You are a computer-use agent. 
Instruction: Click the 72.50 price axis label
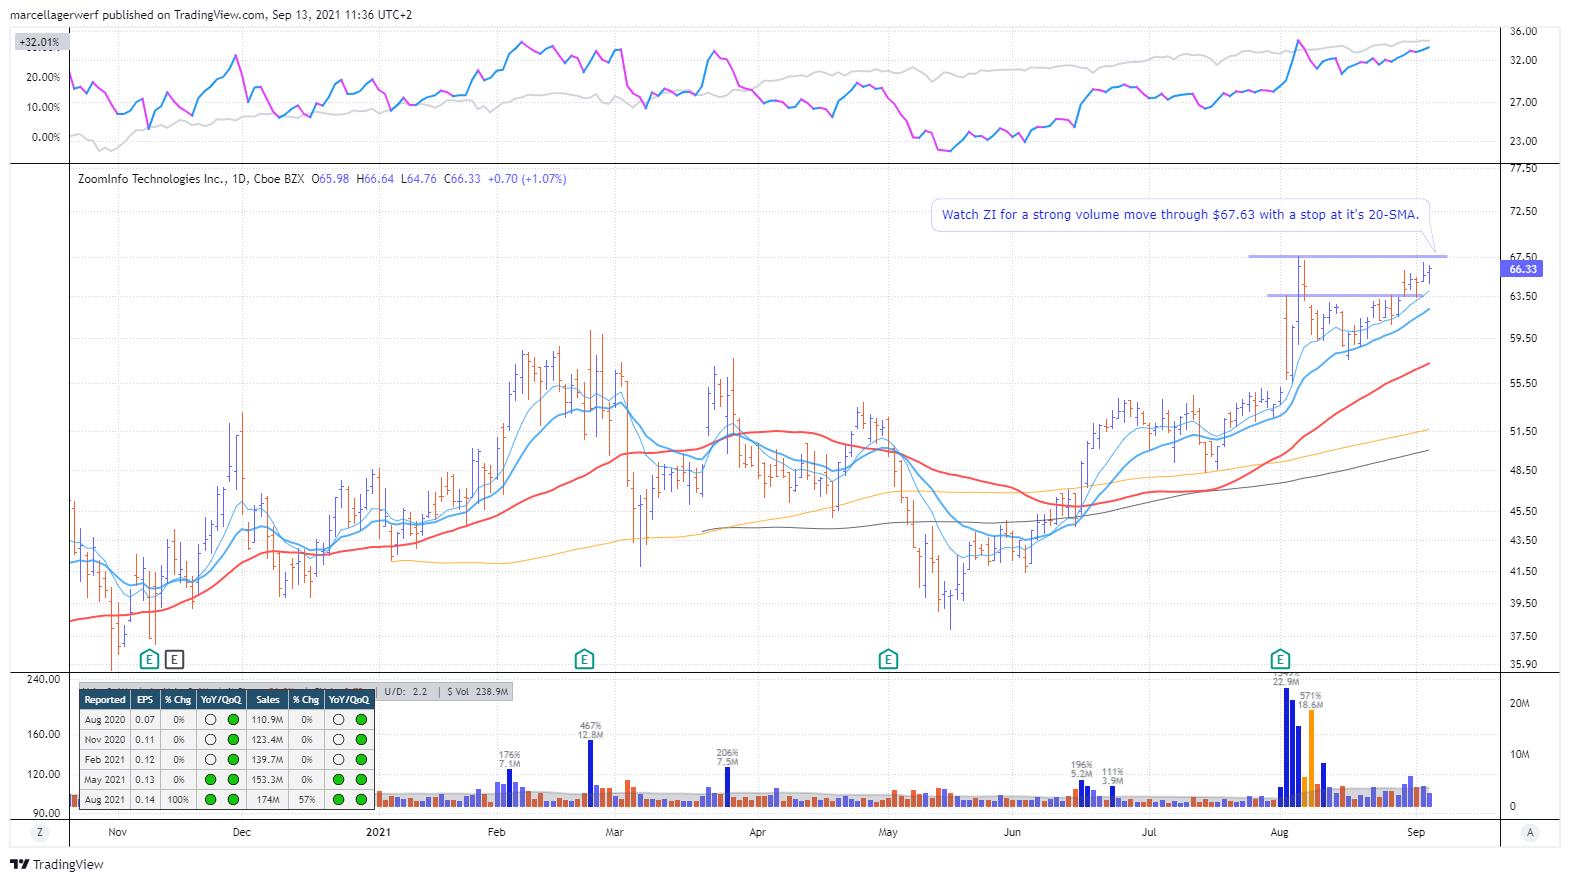point(1523,211)
